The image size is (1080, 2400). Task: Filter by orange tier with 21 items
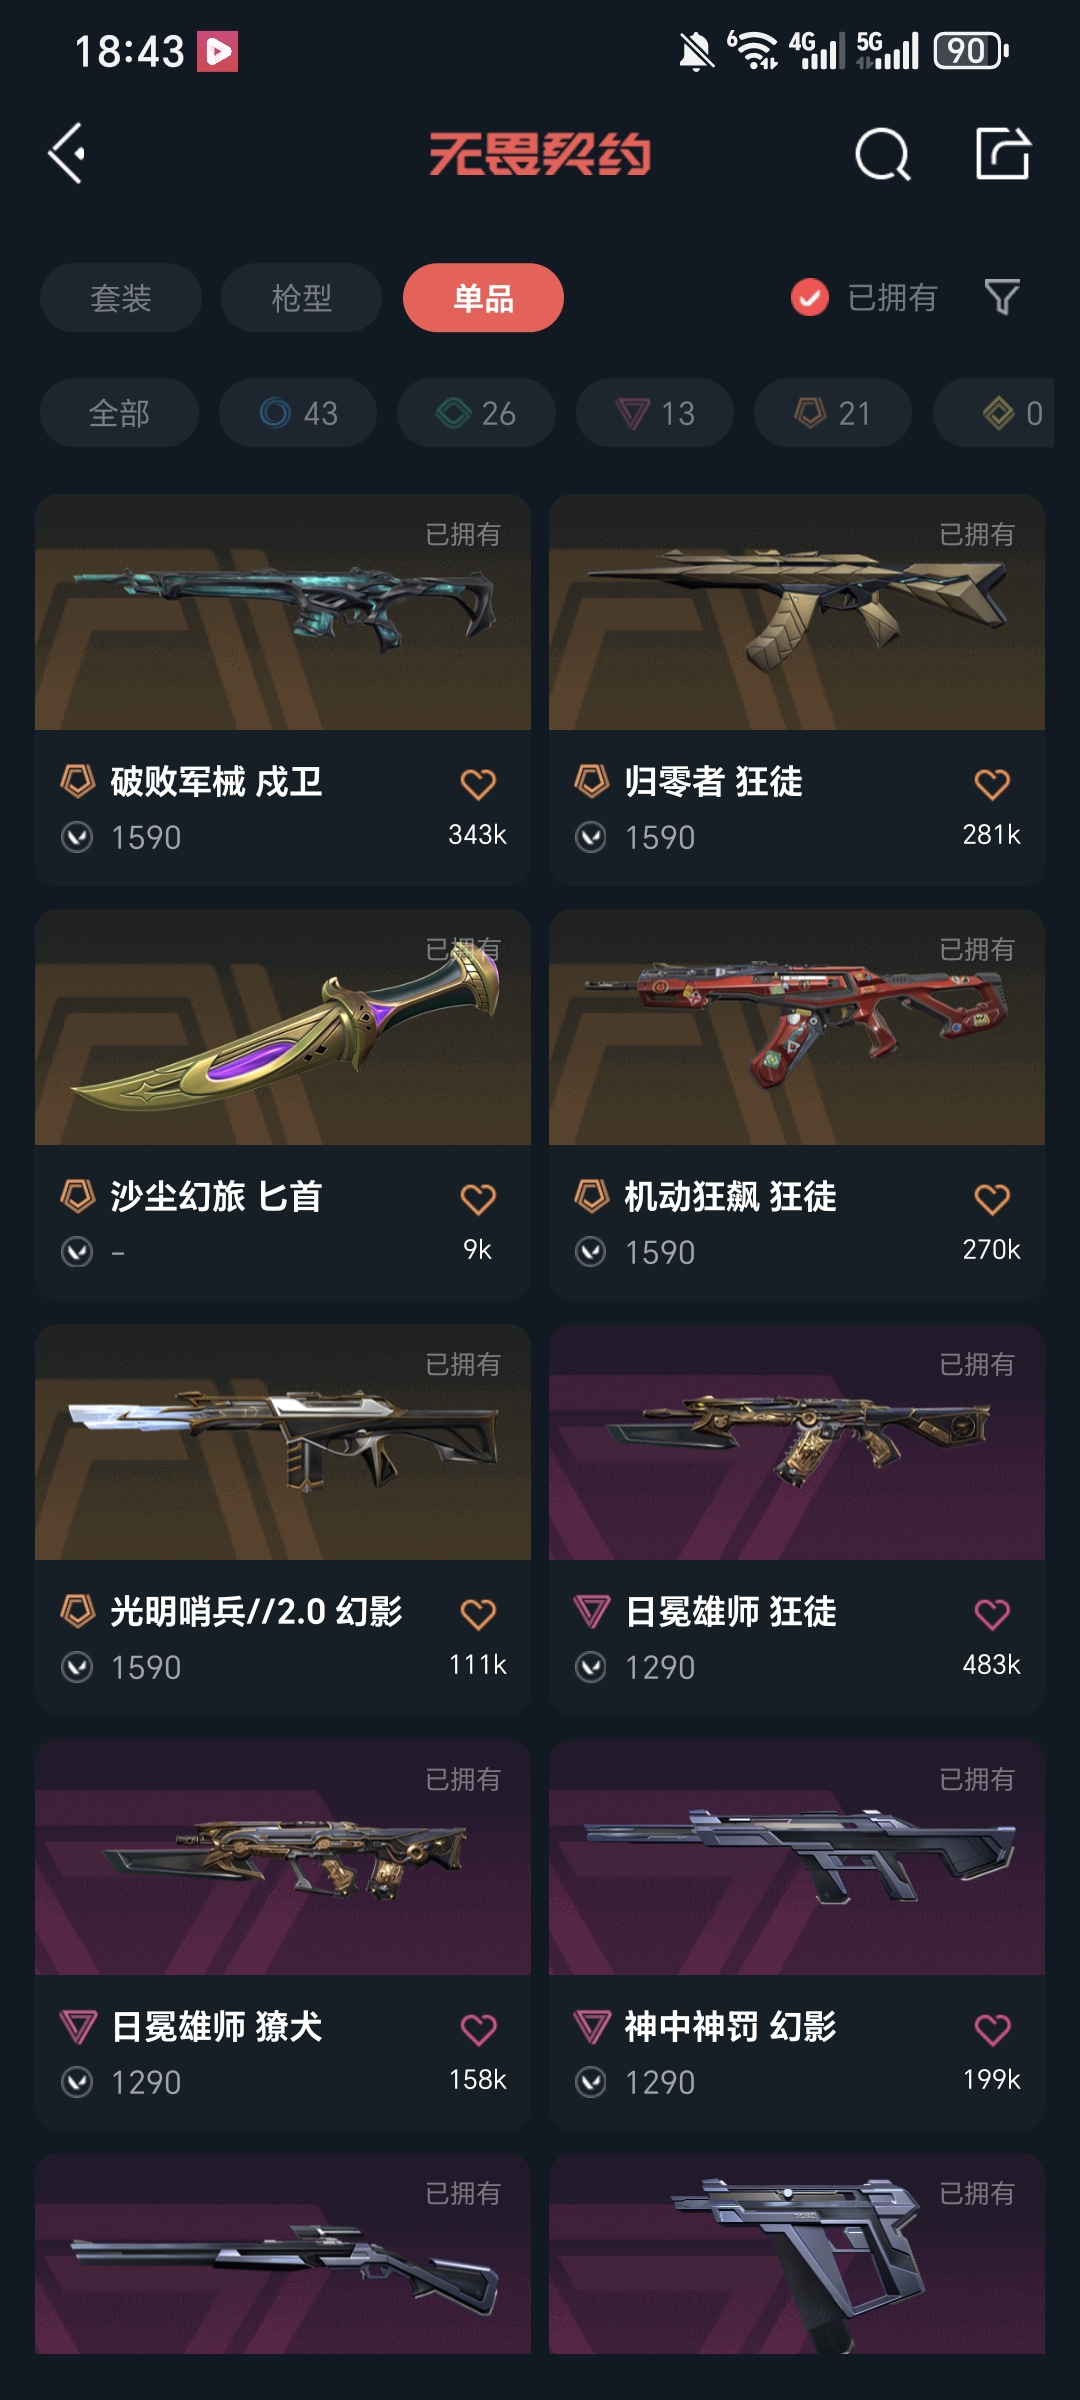pyautogui.click(x=833, y=413)
